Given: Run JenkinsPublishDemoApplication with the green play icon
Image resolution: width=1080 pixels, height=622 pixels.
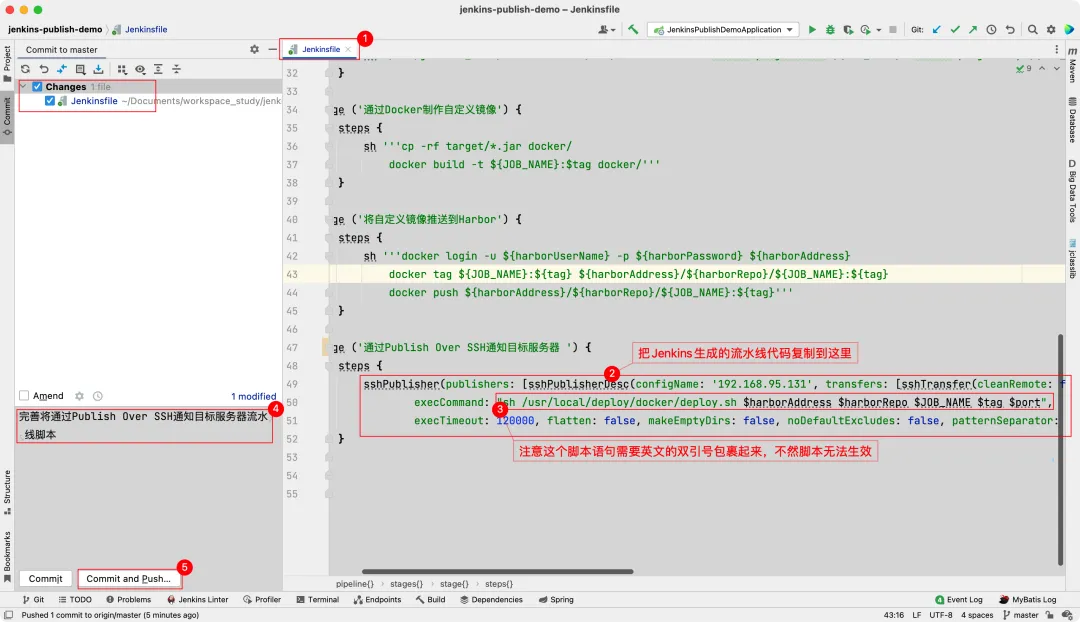Looking at the screenshot, I should coord(812,30).
